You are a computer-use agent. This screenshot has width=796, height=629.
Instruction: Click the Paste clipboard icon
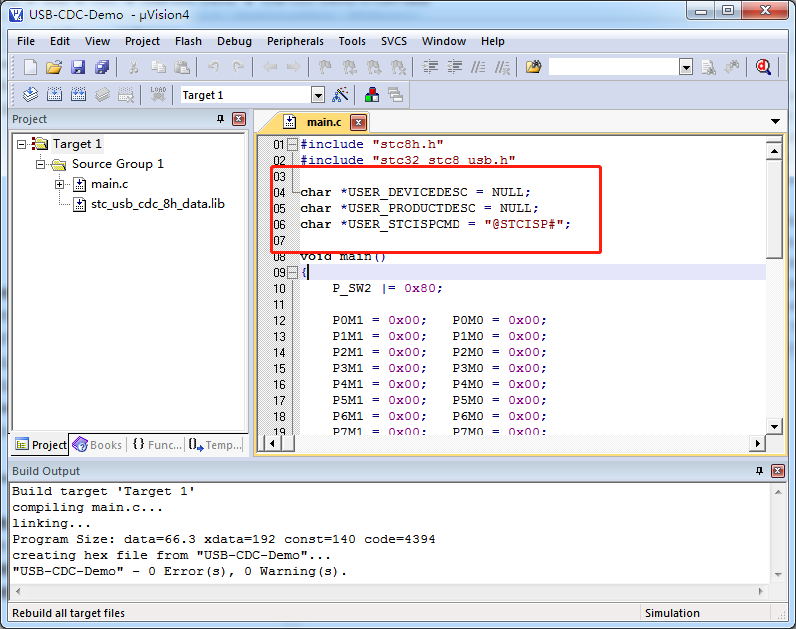click(x=182, y=67)
